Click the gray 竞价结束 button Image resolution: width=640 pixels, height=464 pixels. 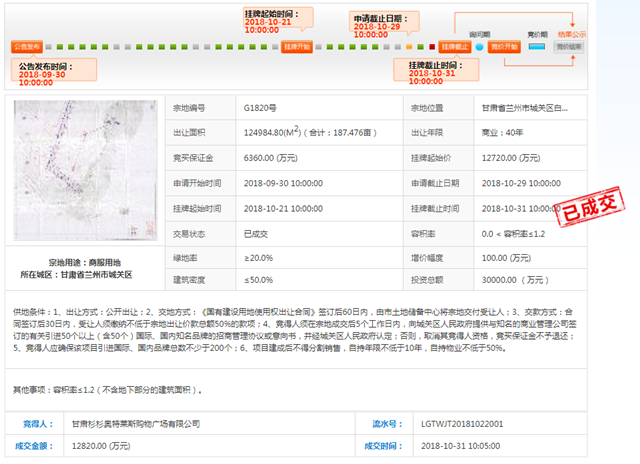[x=569, y=47]
